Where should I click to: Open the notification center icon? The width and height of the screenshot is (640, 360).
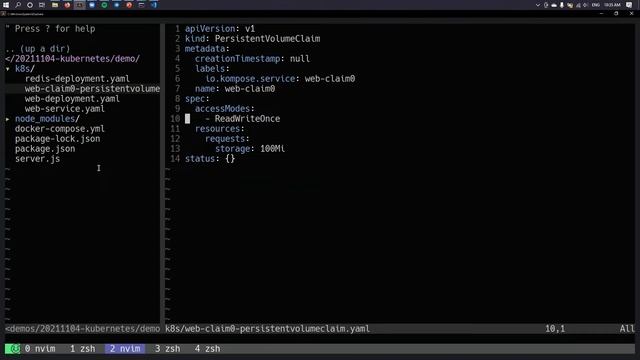pos(629,5)
